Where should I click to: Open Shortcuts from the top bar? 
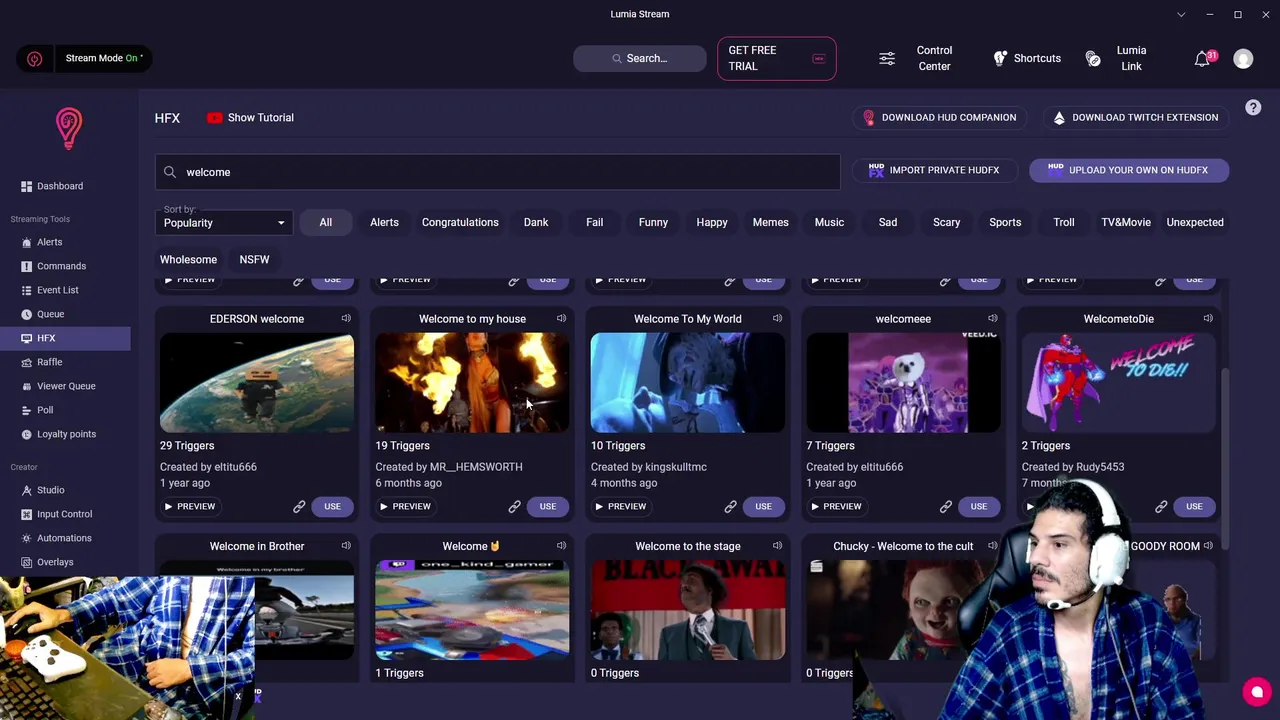coord(1027,58)
